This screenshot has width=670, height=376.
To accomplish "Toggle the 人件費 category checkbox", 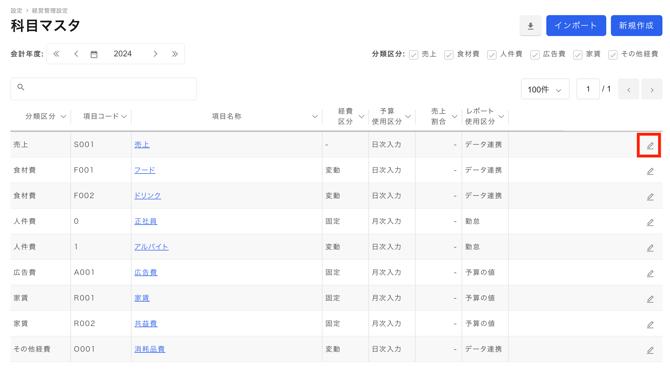I will click(x=492, y=55).
